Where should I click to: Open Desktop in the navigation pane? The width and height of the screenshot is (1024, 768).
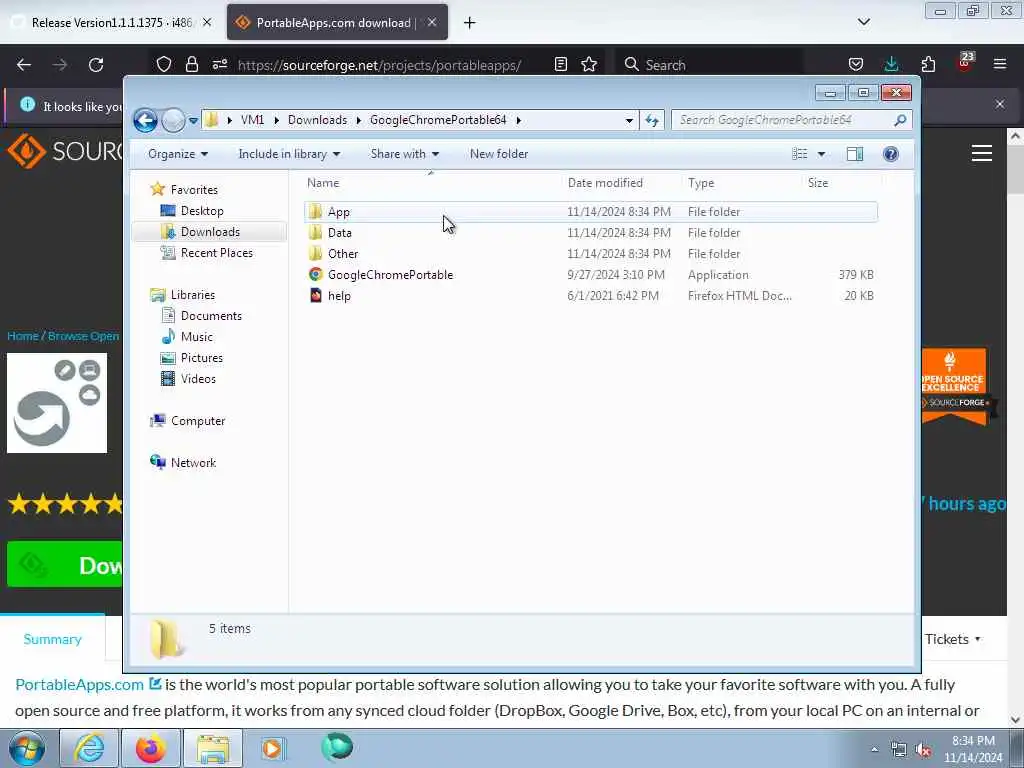pyautogui.click(x=202, y=211)
